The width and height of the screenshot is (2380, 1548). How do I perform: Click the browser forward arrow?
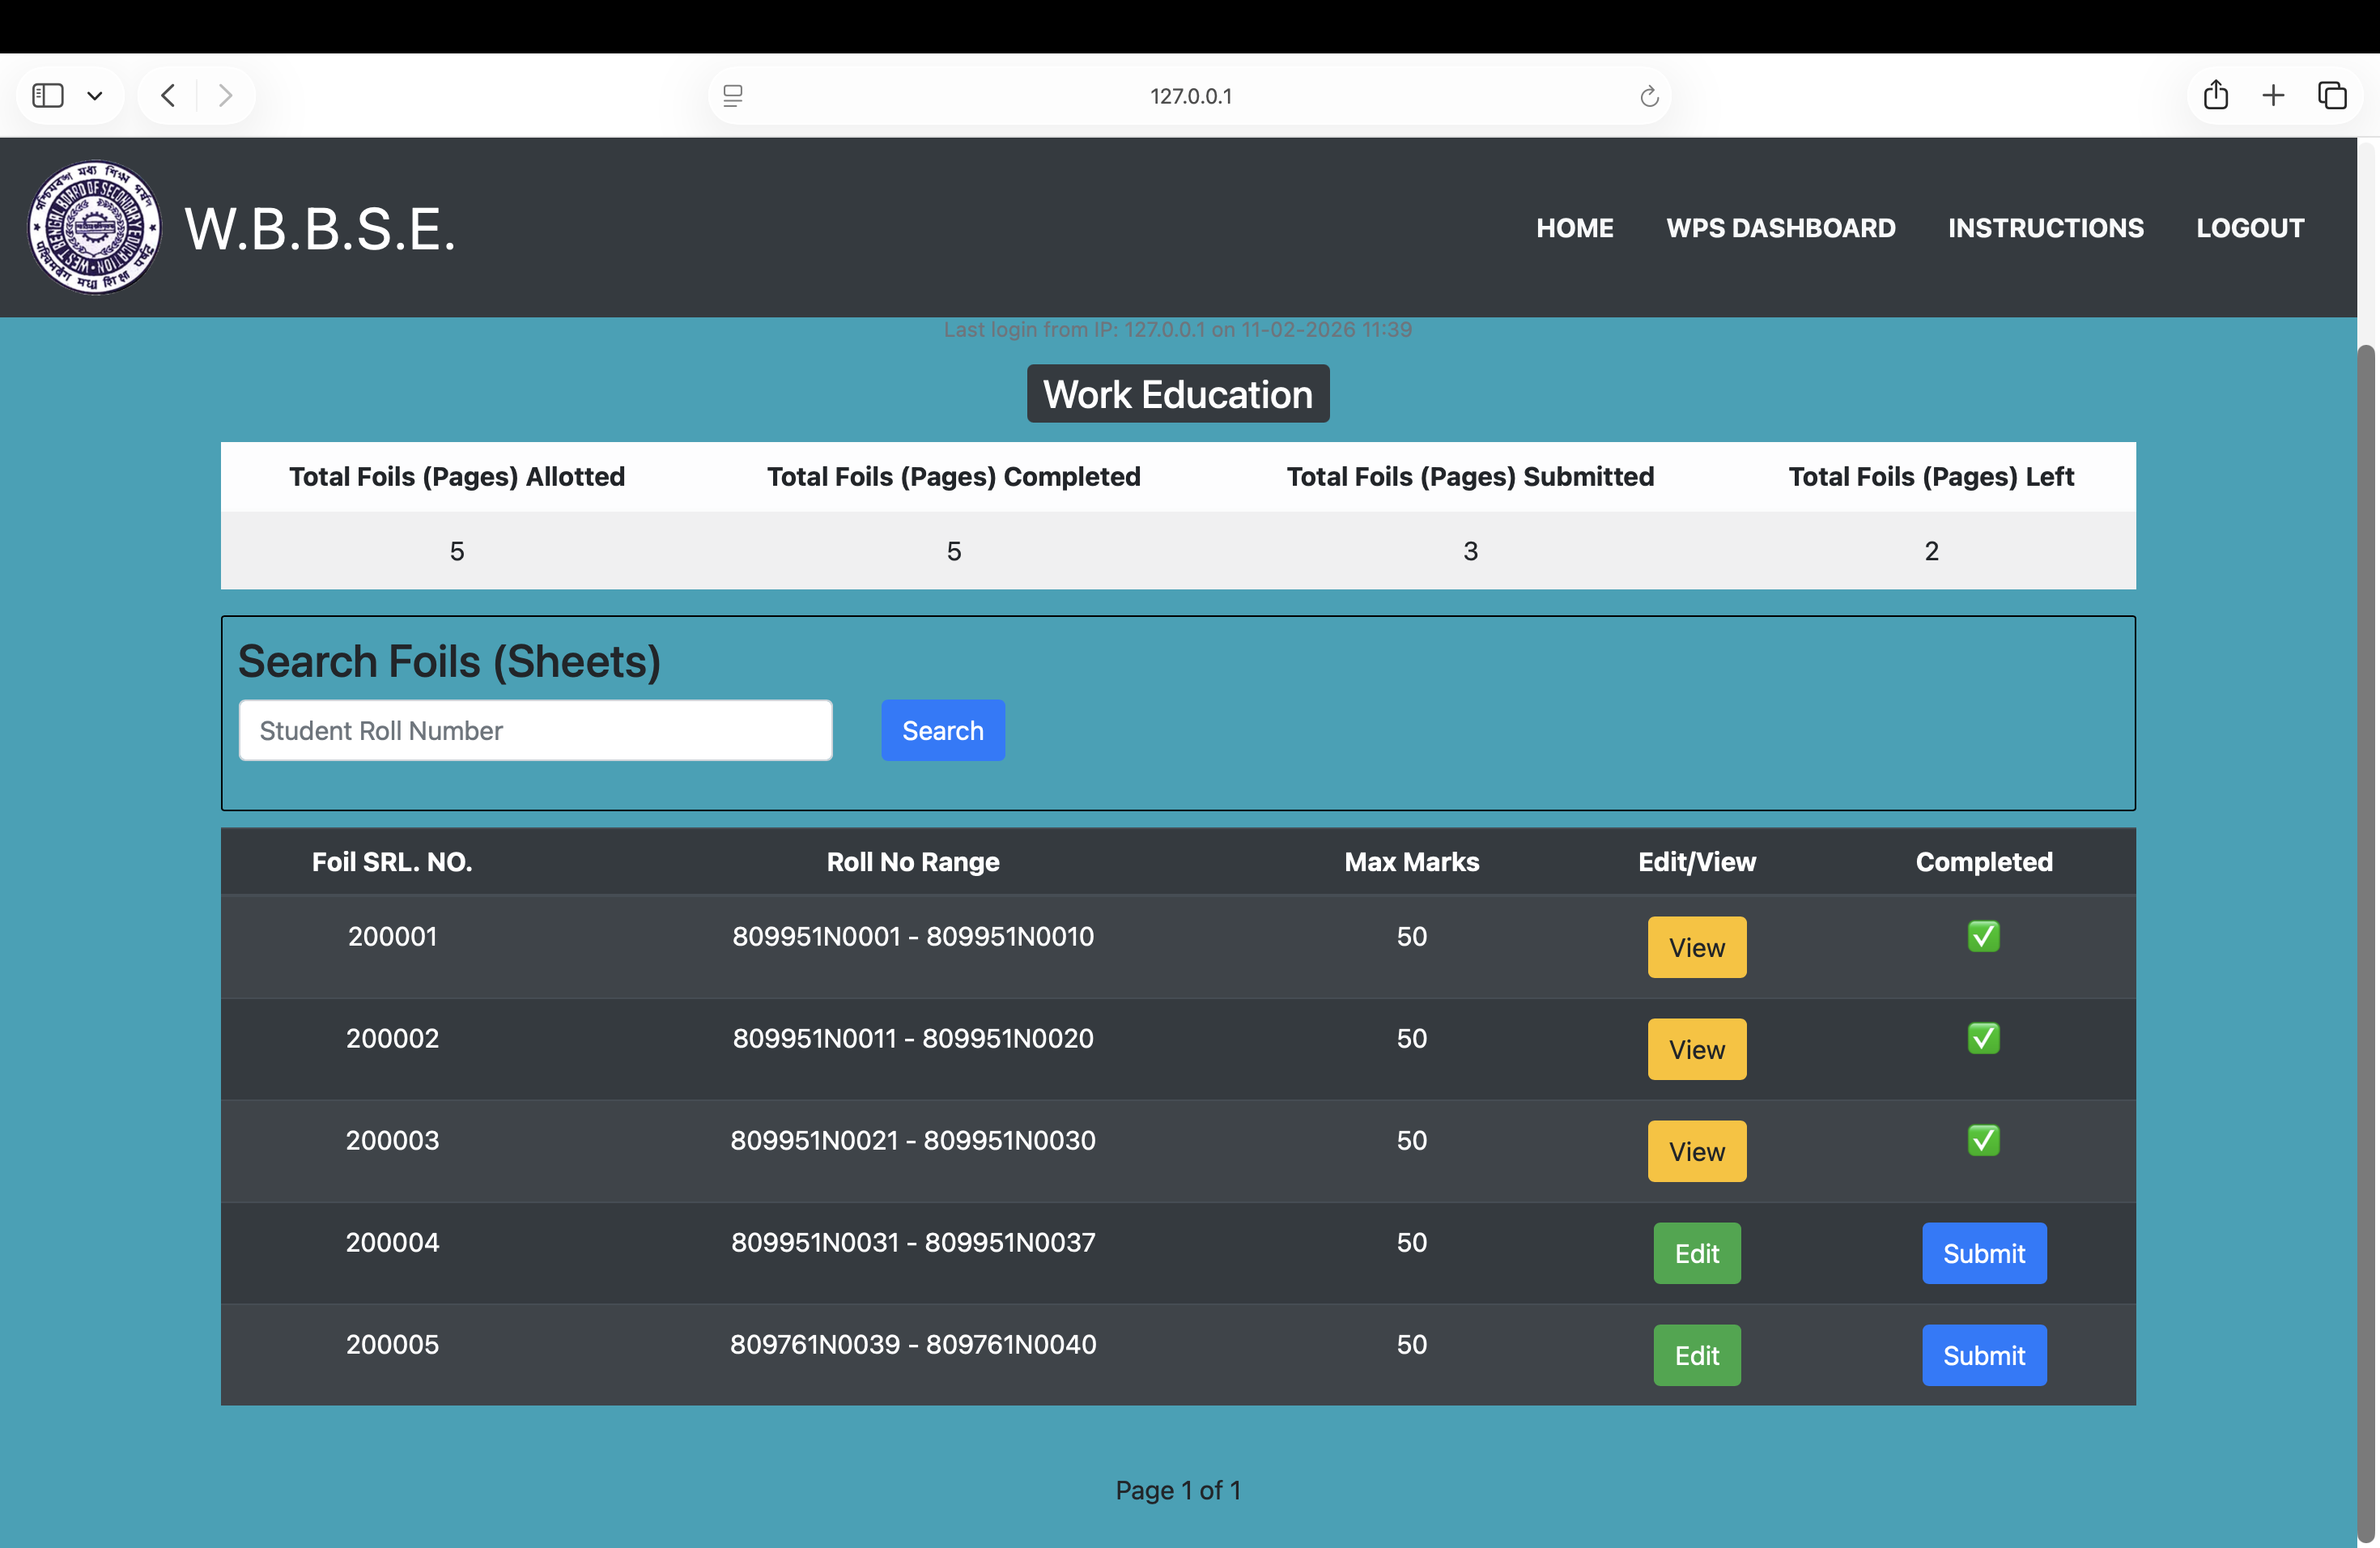[x=225, y=96]
